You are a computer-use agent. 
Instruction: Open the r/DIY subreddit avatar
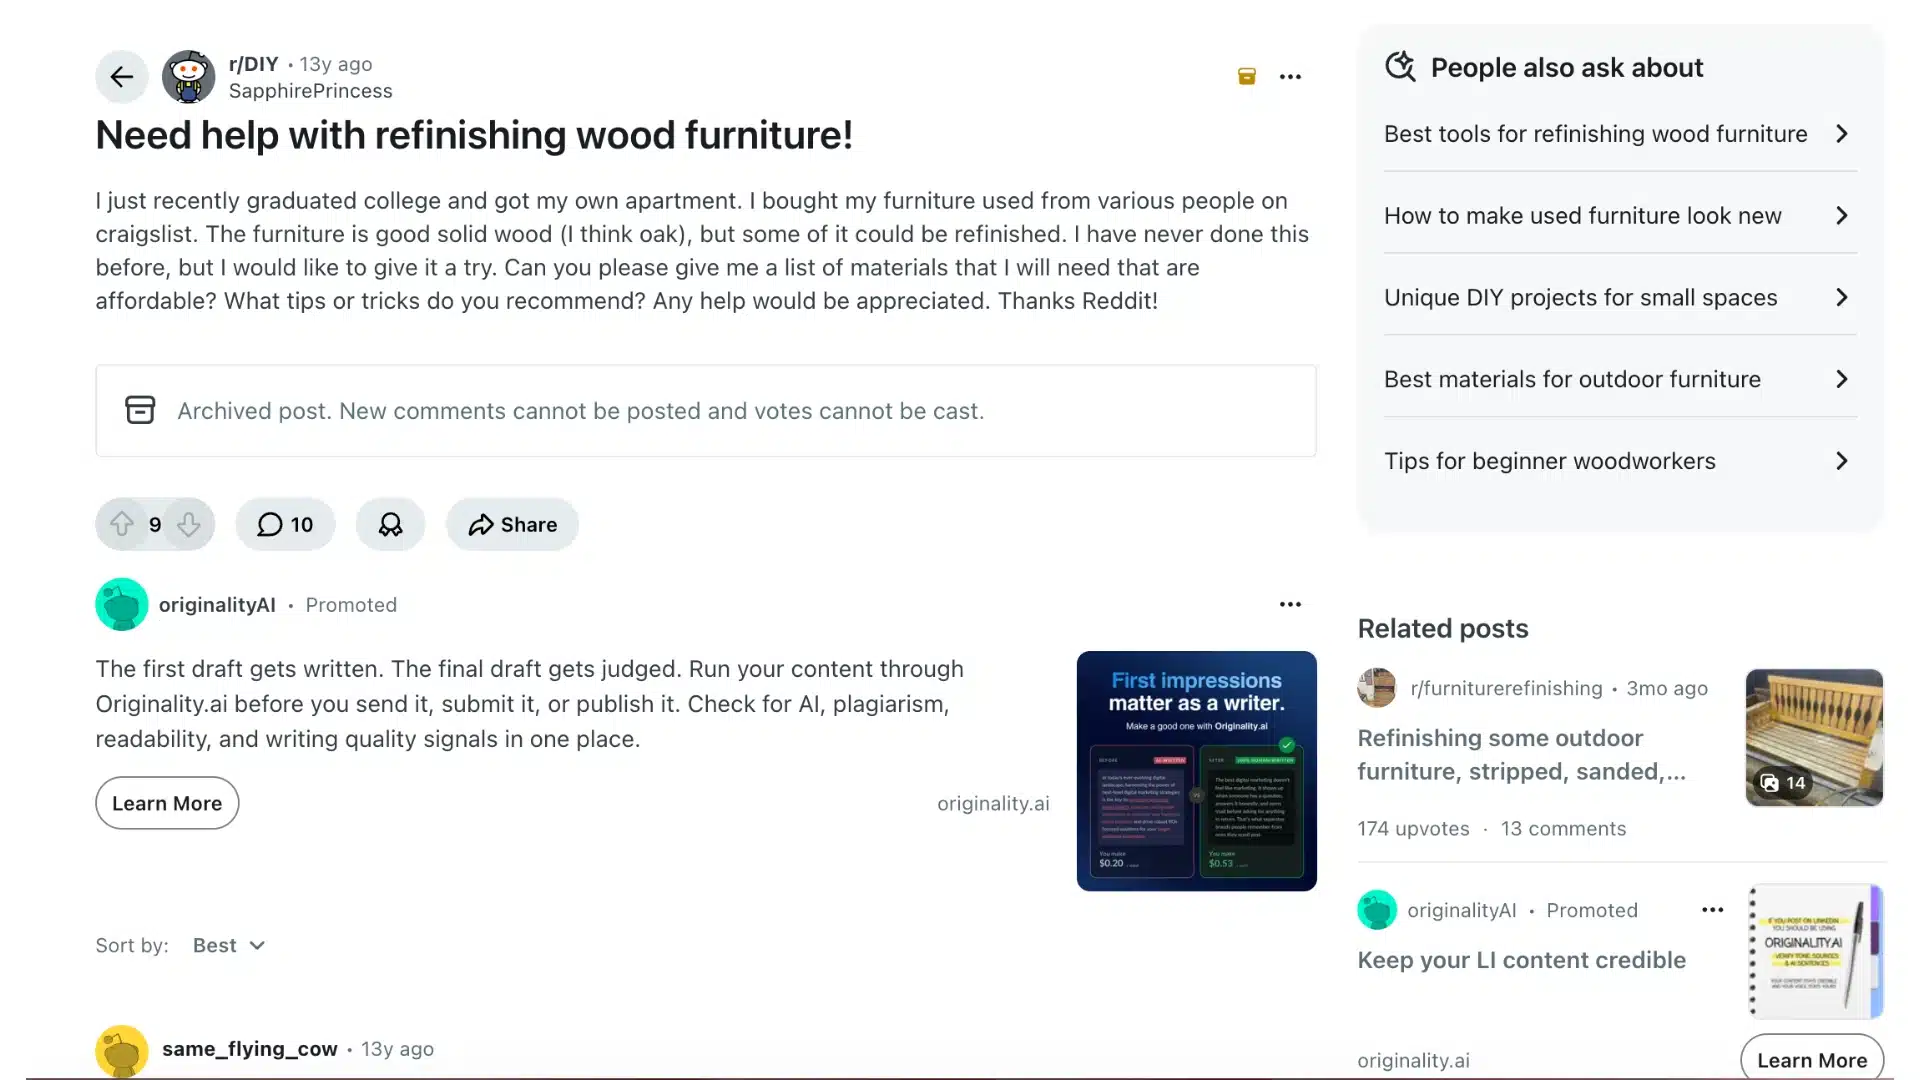tap(188, 77)
